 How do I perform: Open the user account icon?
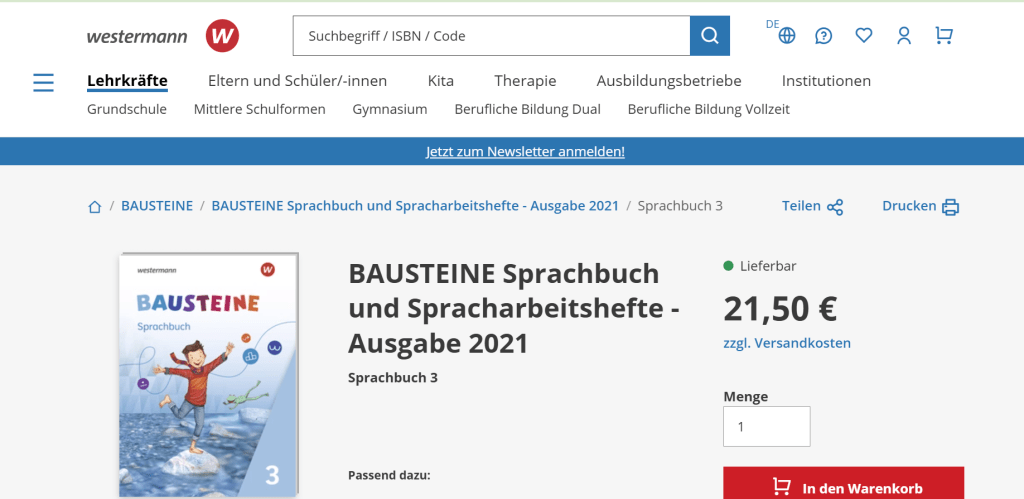[x=904, y=35]
